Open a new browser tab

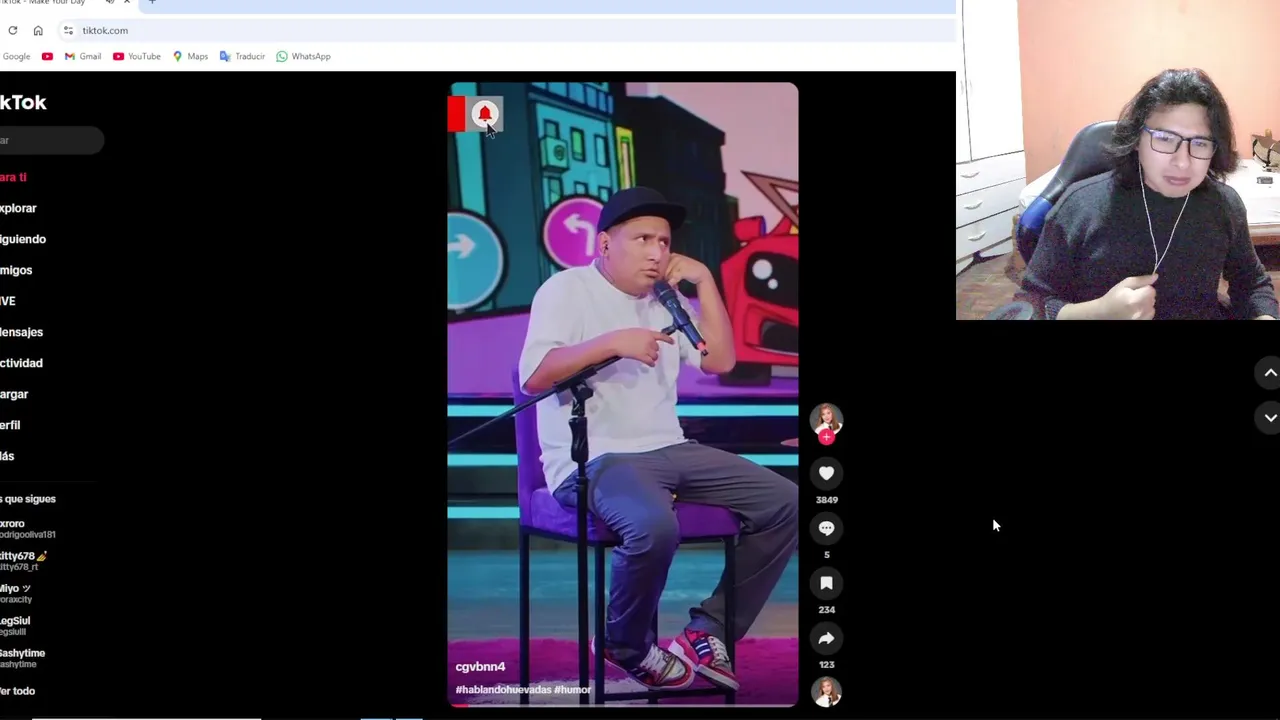152,2
